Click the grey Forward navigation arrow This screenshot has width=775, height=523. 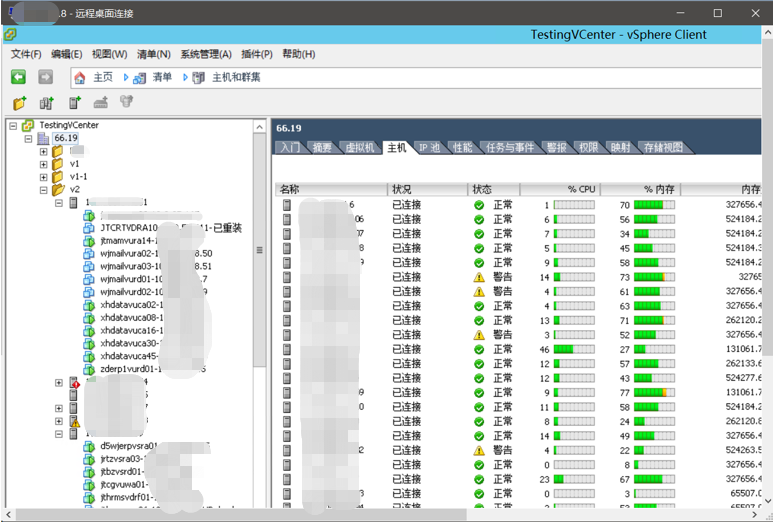tap(45, 77)
